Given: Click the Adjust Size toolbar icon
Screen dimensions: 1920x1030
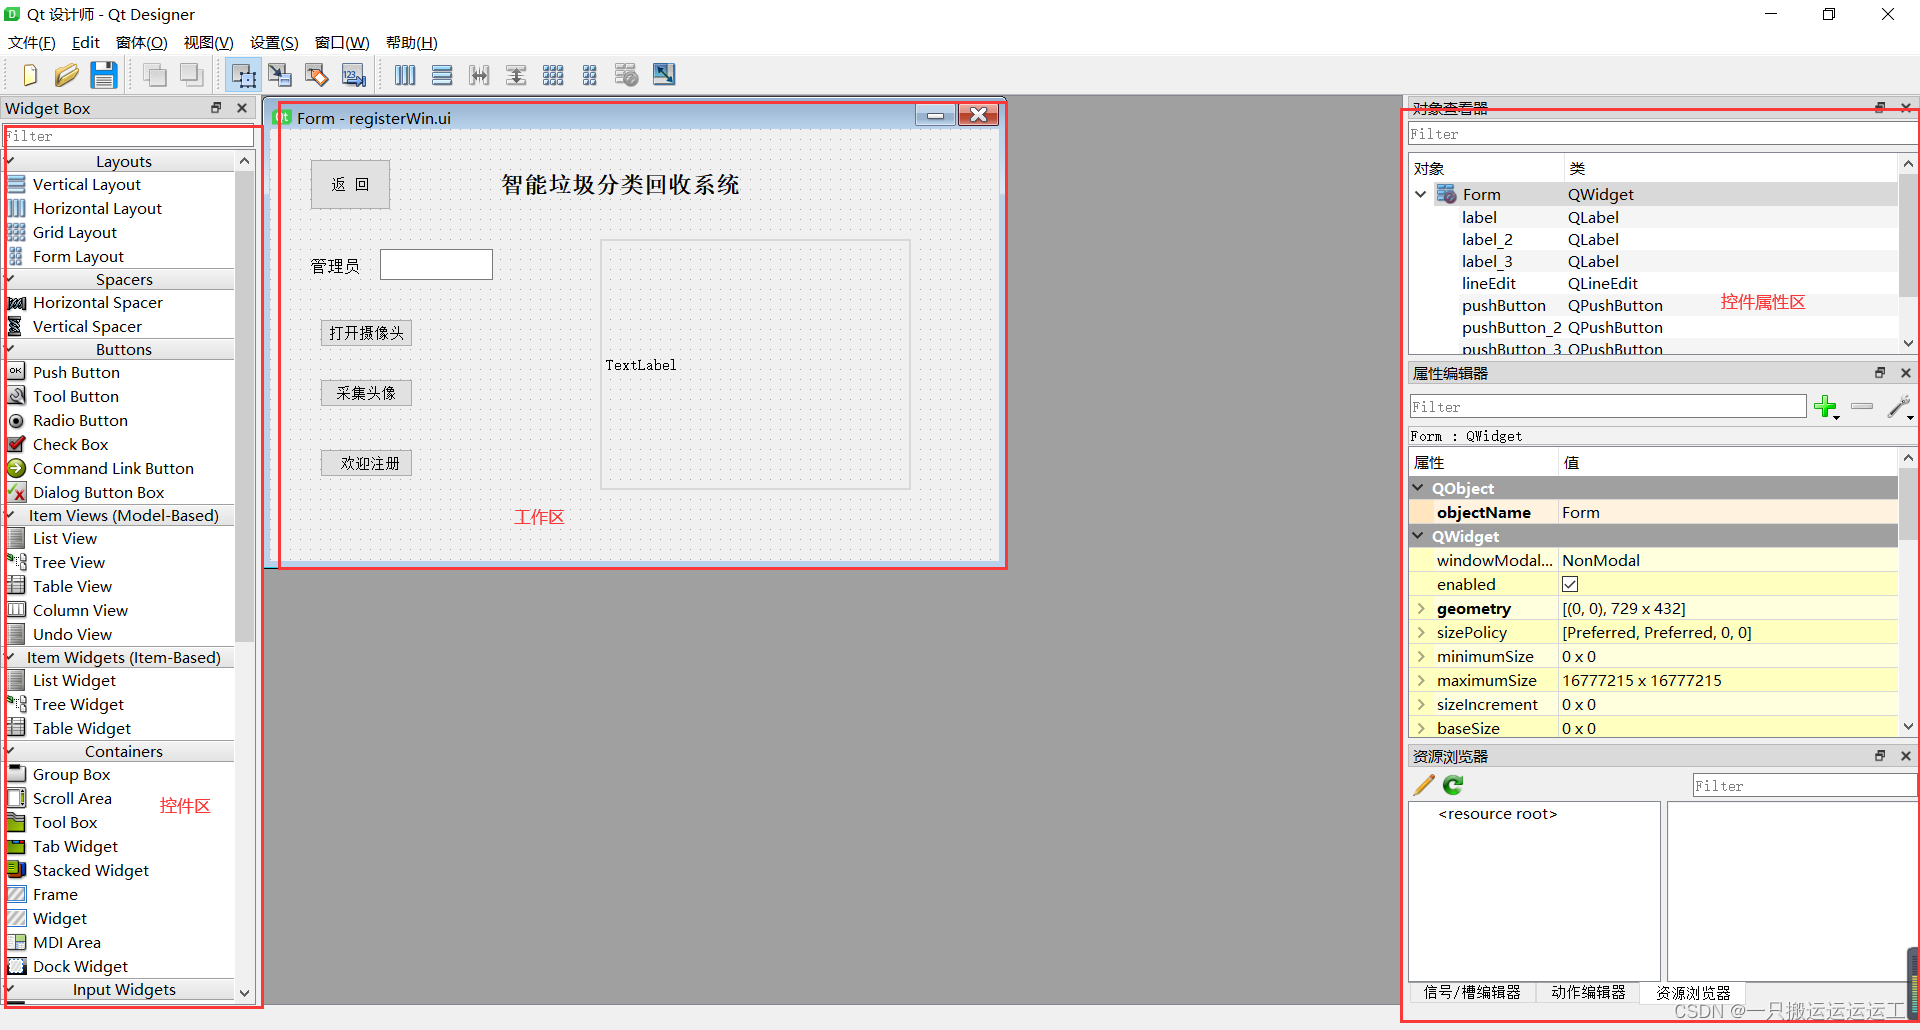Looking at the screenshot, I should click(664, 75).
